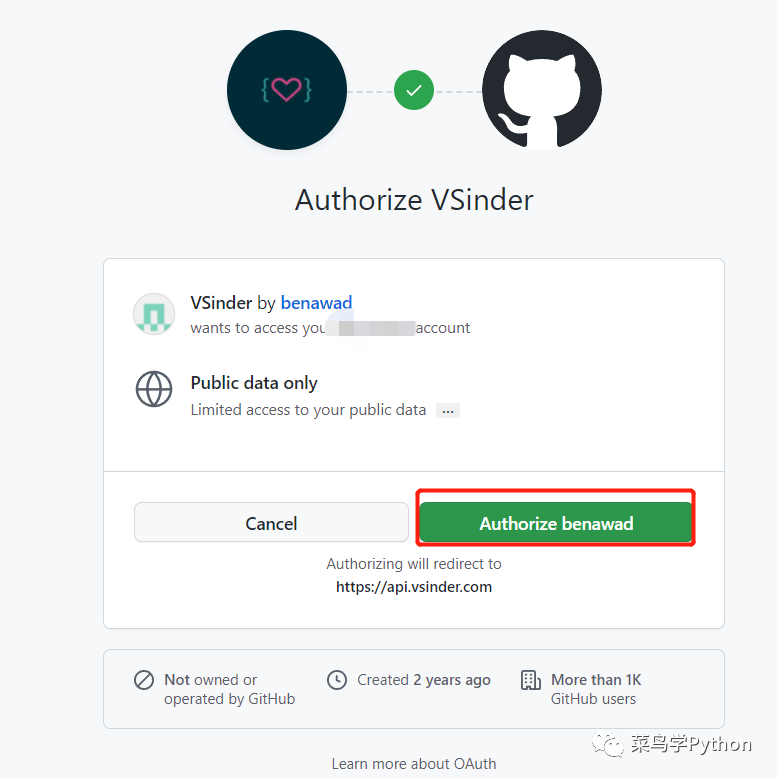777x779 pixels.
Task: Open Learn more about OAuth link
Action: pos(414,764)
